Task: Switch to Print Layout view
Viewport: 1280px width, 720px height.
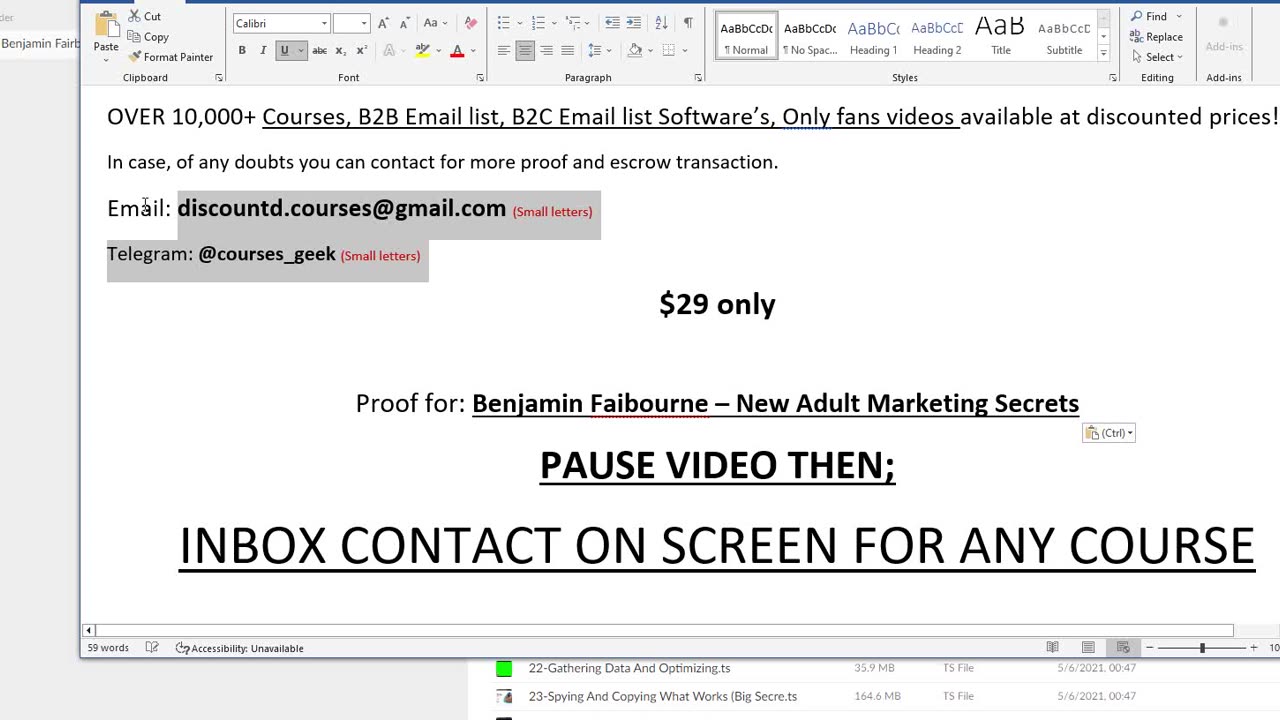Action: click(x=1088, y=648)
